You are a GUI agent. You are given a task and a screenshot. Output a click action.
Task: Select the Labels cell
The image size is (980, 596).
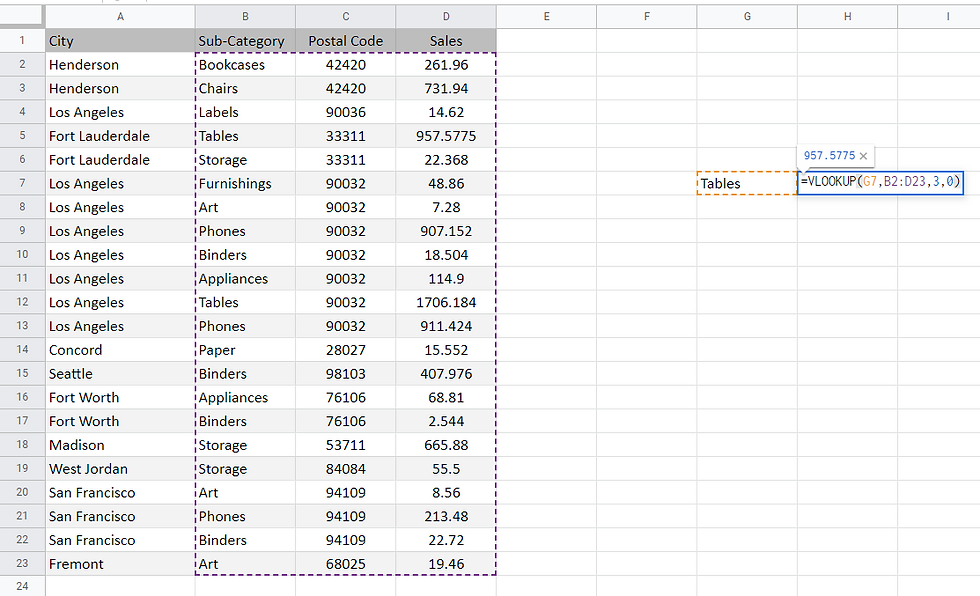[245, 112]
